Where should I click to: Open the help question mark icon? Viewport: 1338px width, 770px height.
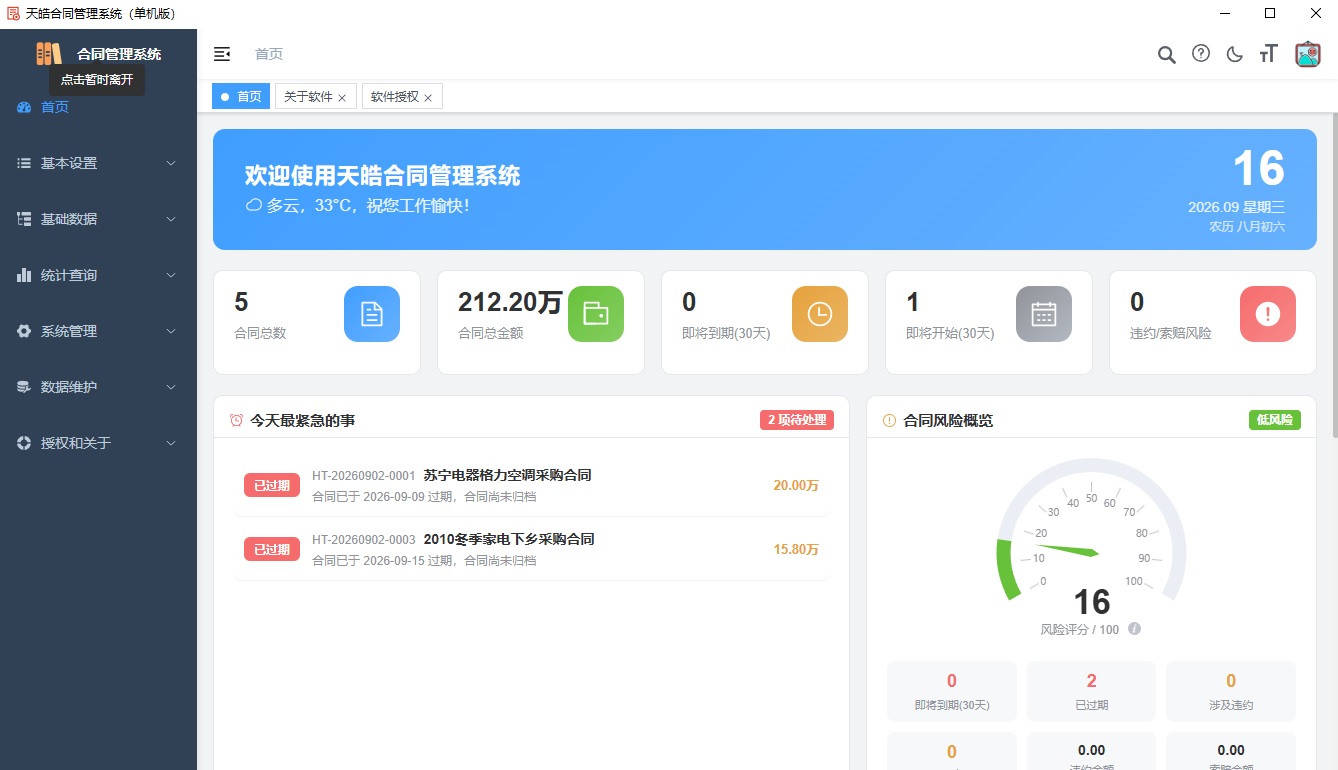click(1201, 54)
